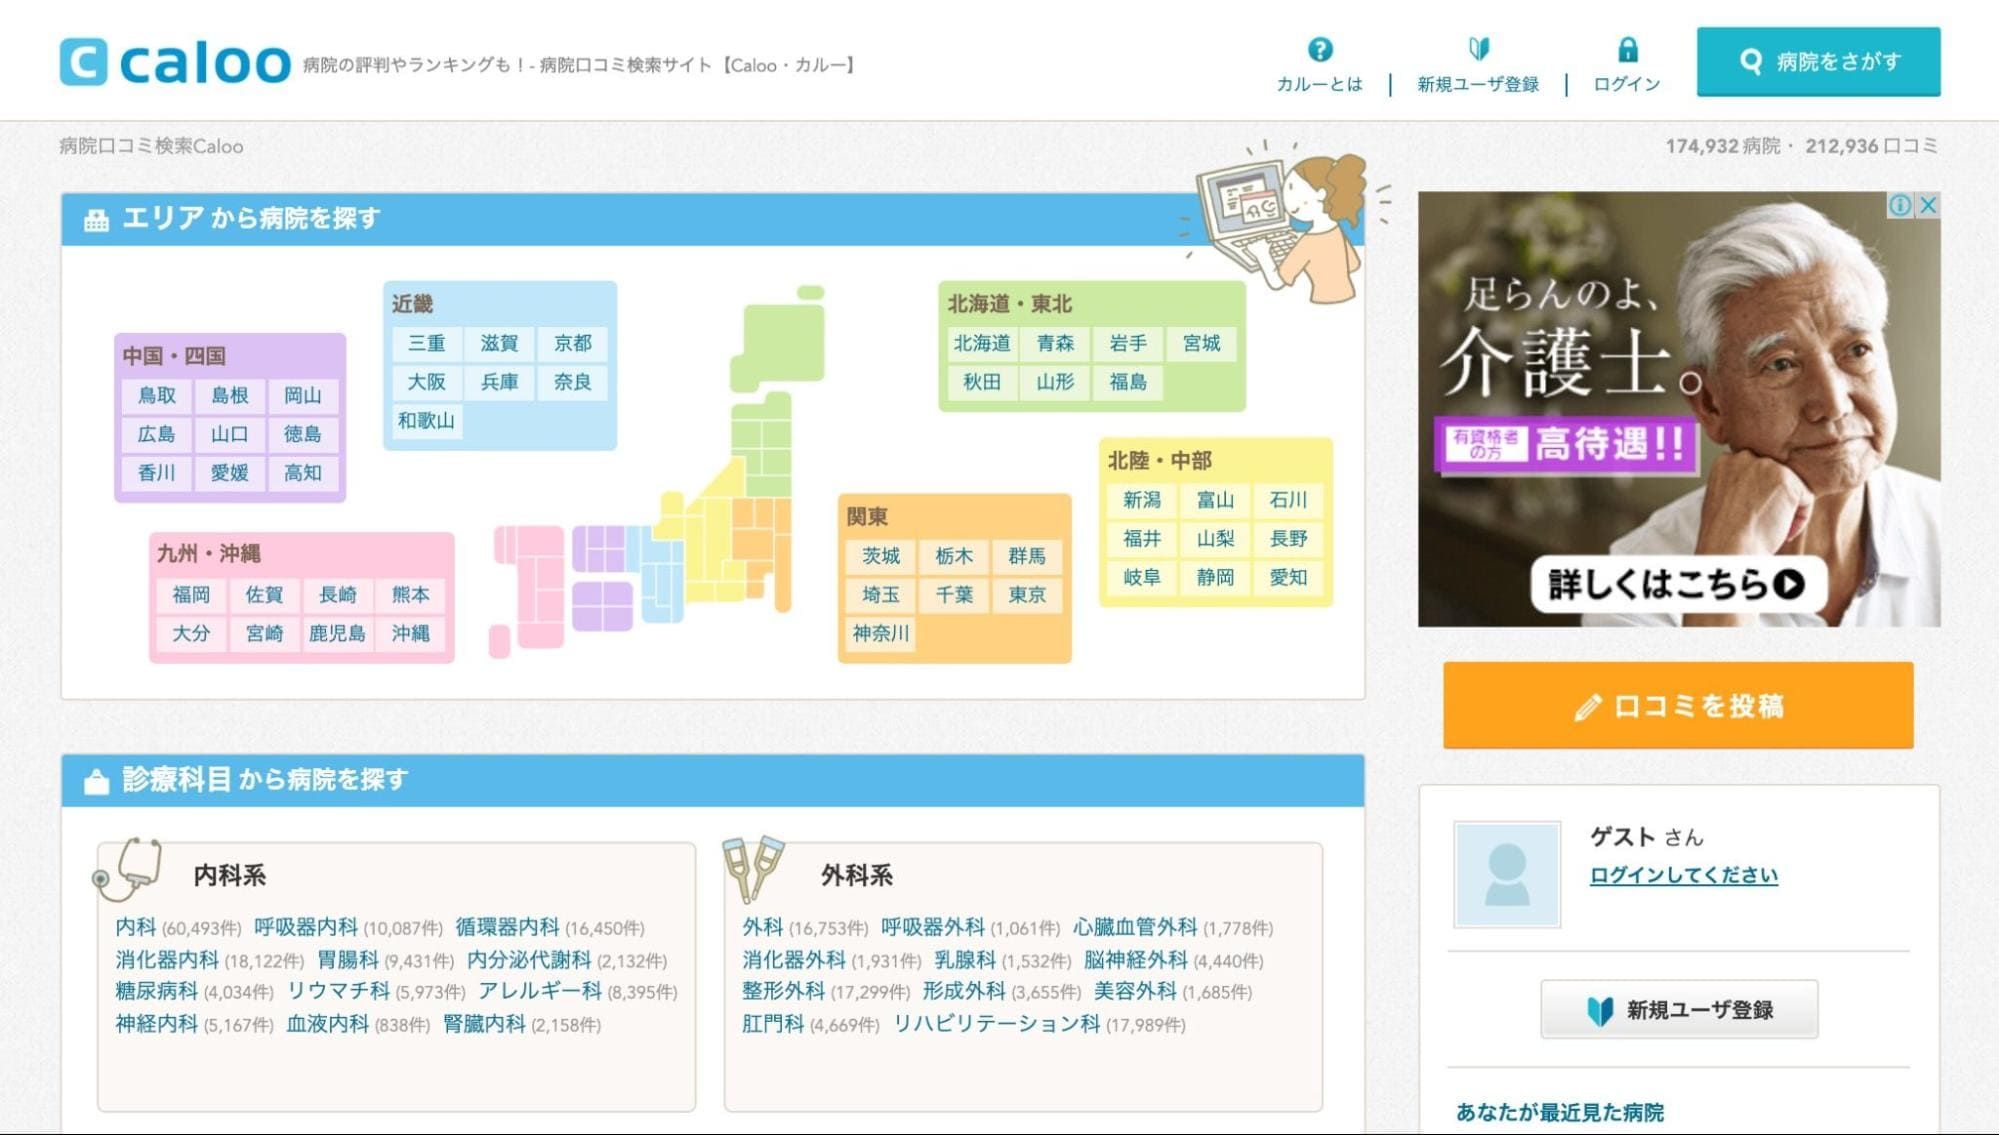Click the hospital building icon in エリア header

[x=96, y=221]
